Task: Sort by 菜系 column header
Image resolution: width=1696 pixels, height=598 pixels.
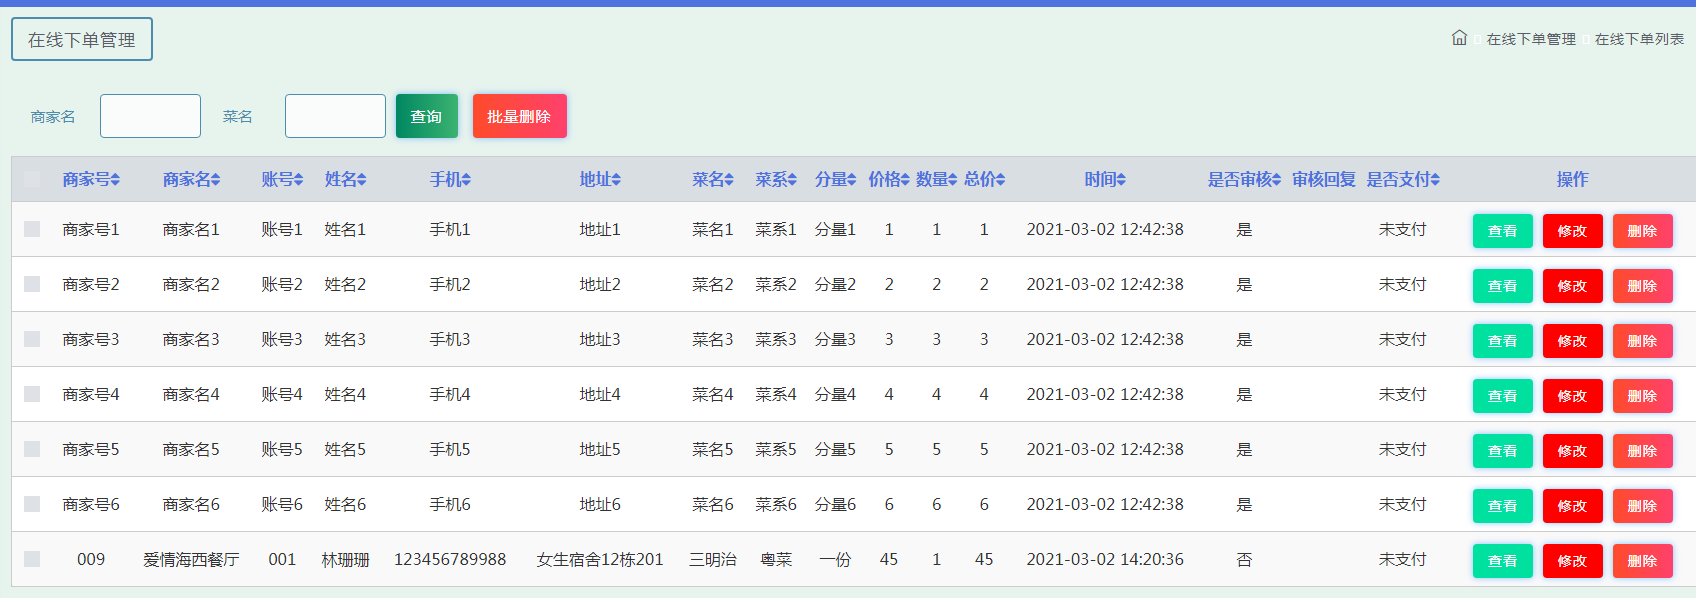Action: (x=776, y=179)
